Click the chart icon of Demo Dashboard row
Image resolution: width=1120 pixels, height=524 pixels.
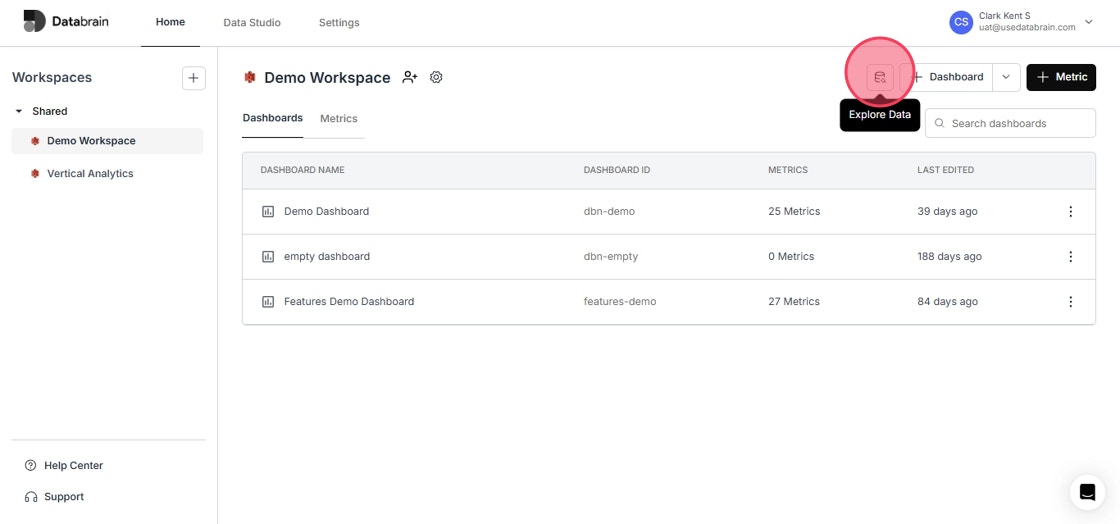tap(268, 211)
